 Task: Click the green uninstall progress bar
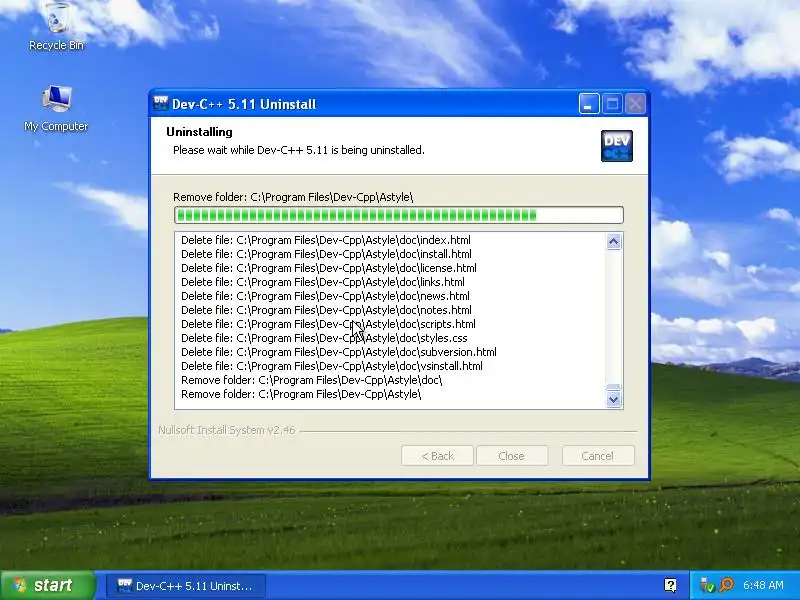coord(398,215)
